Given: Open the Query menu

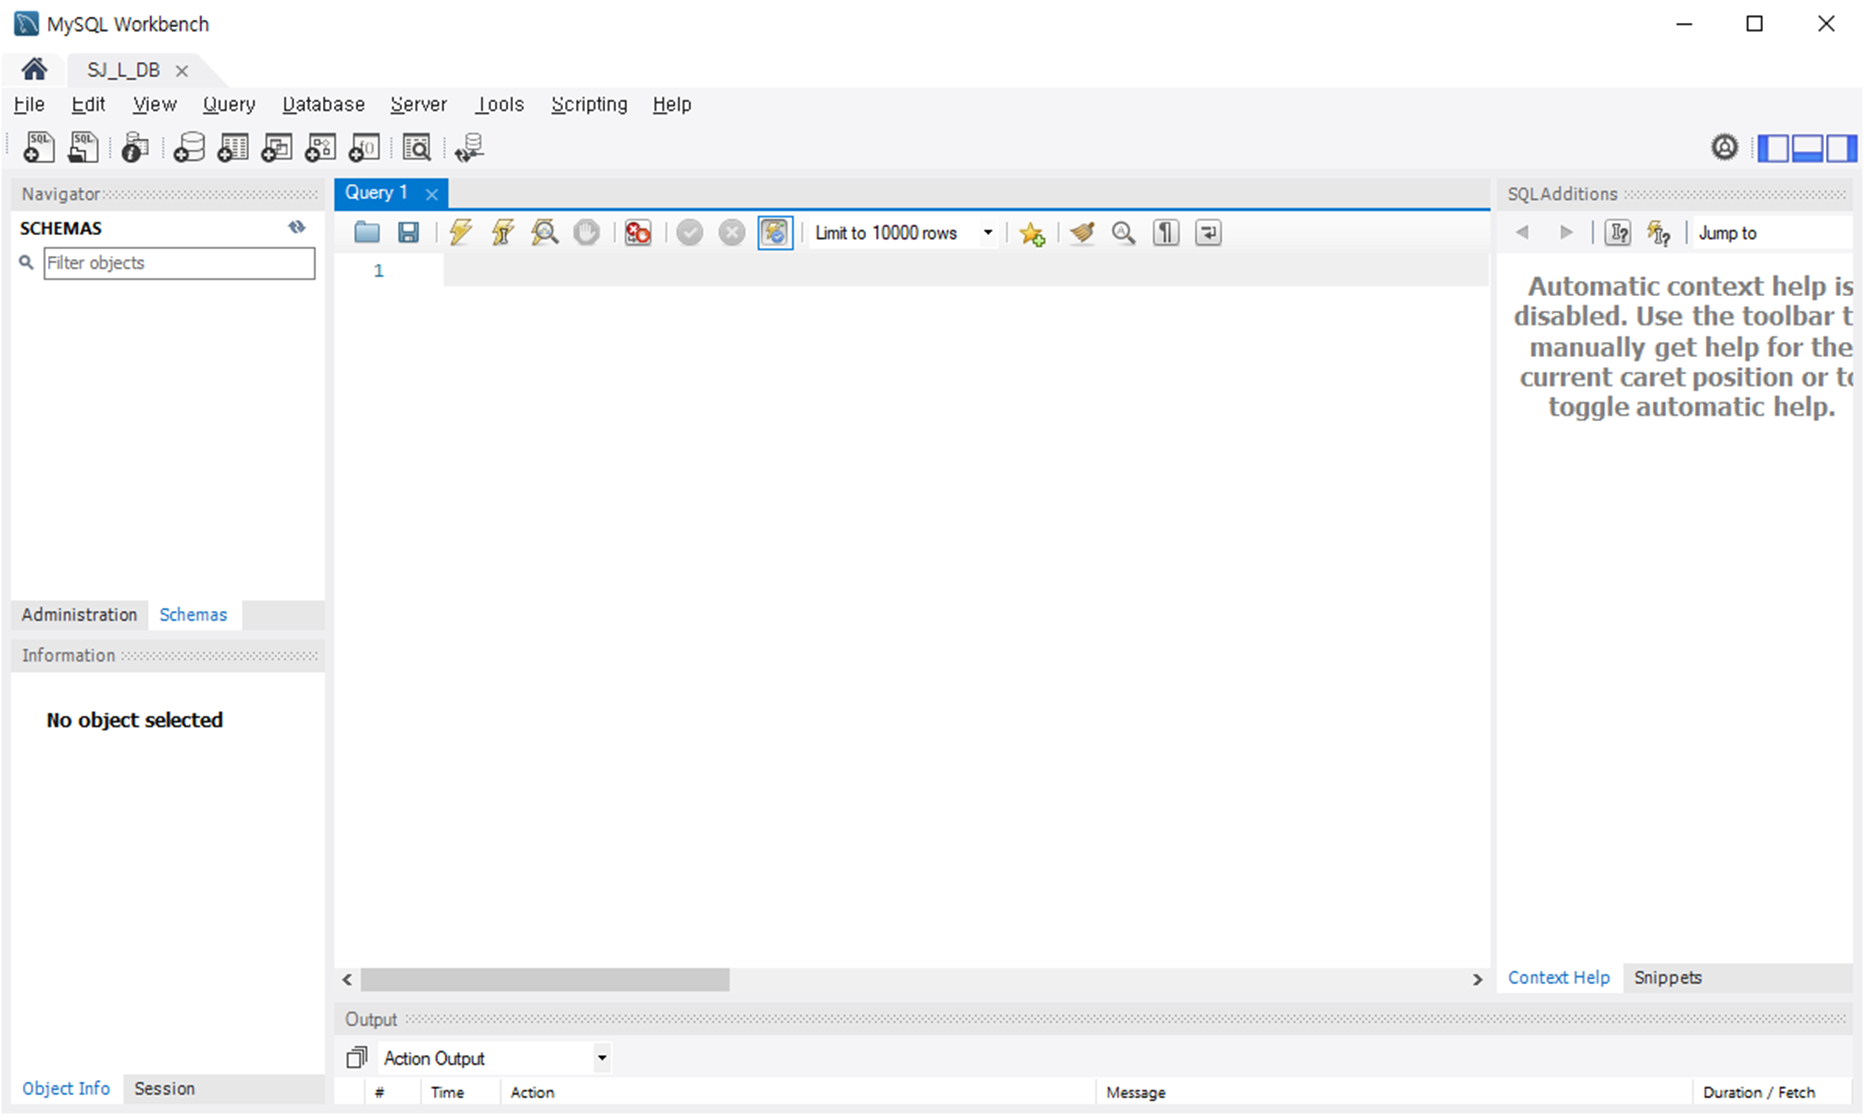Looking at the screenshot, I should 229,104.
